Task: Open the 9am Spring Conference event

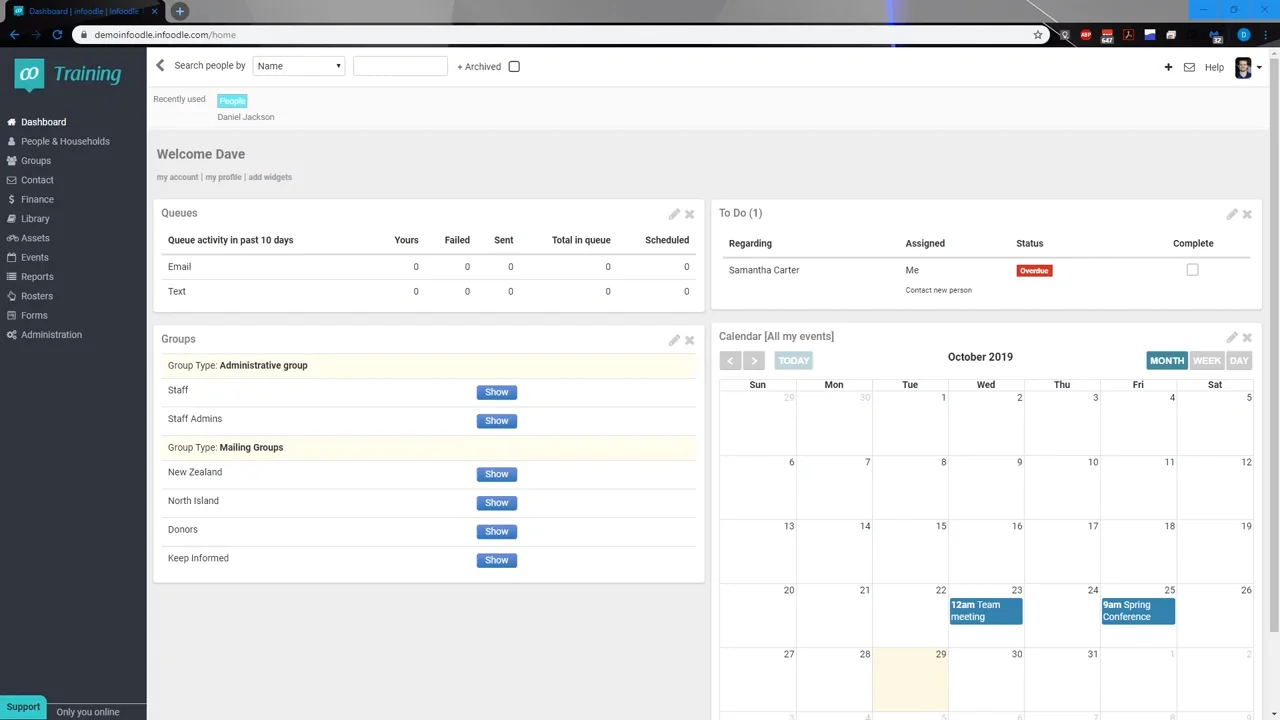Action: 1138,611
